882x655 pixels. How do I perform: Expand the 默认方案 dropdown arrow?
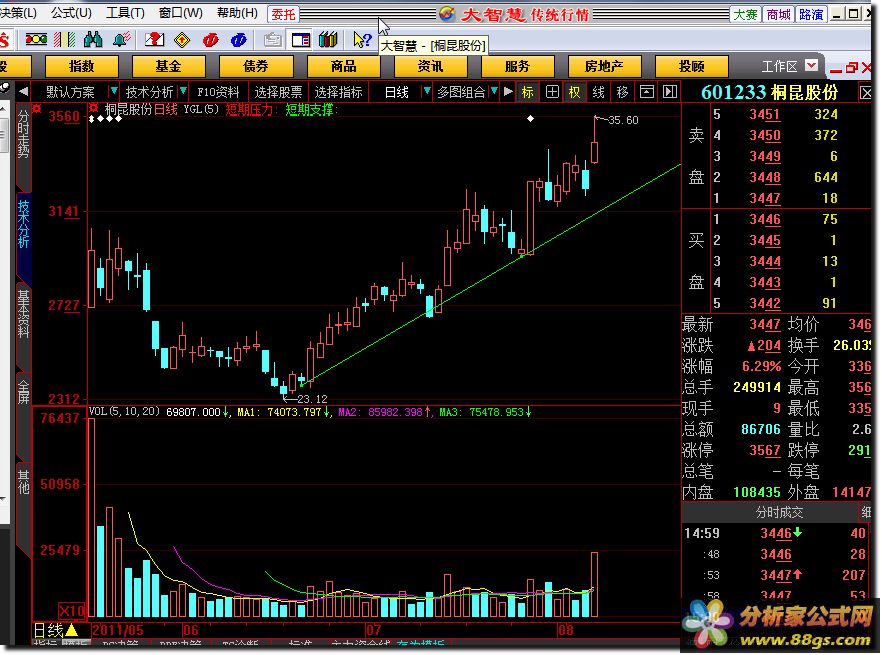point(113,91)
